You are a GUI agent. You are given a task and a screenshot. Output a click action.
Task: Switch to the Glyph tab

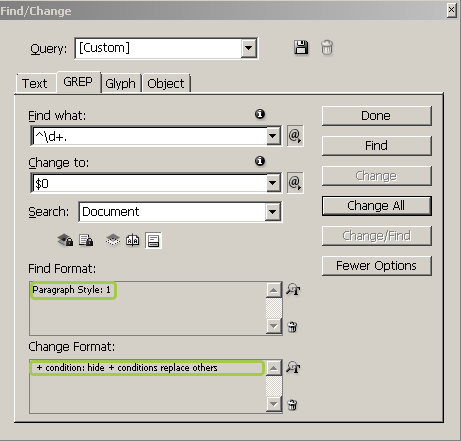tap(120, 83)
